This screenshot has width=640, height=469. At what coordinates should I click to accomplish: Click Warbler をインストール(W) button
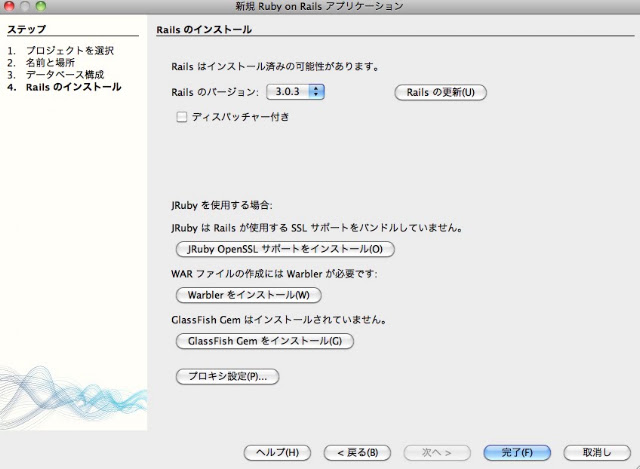[249, 295]
